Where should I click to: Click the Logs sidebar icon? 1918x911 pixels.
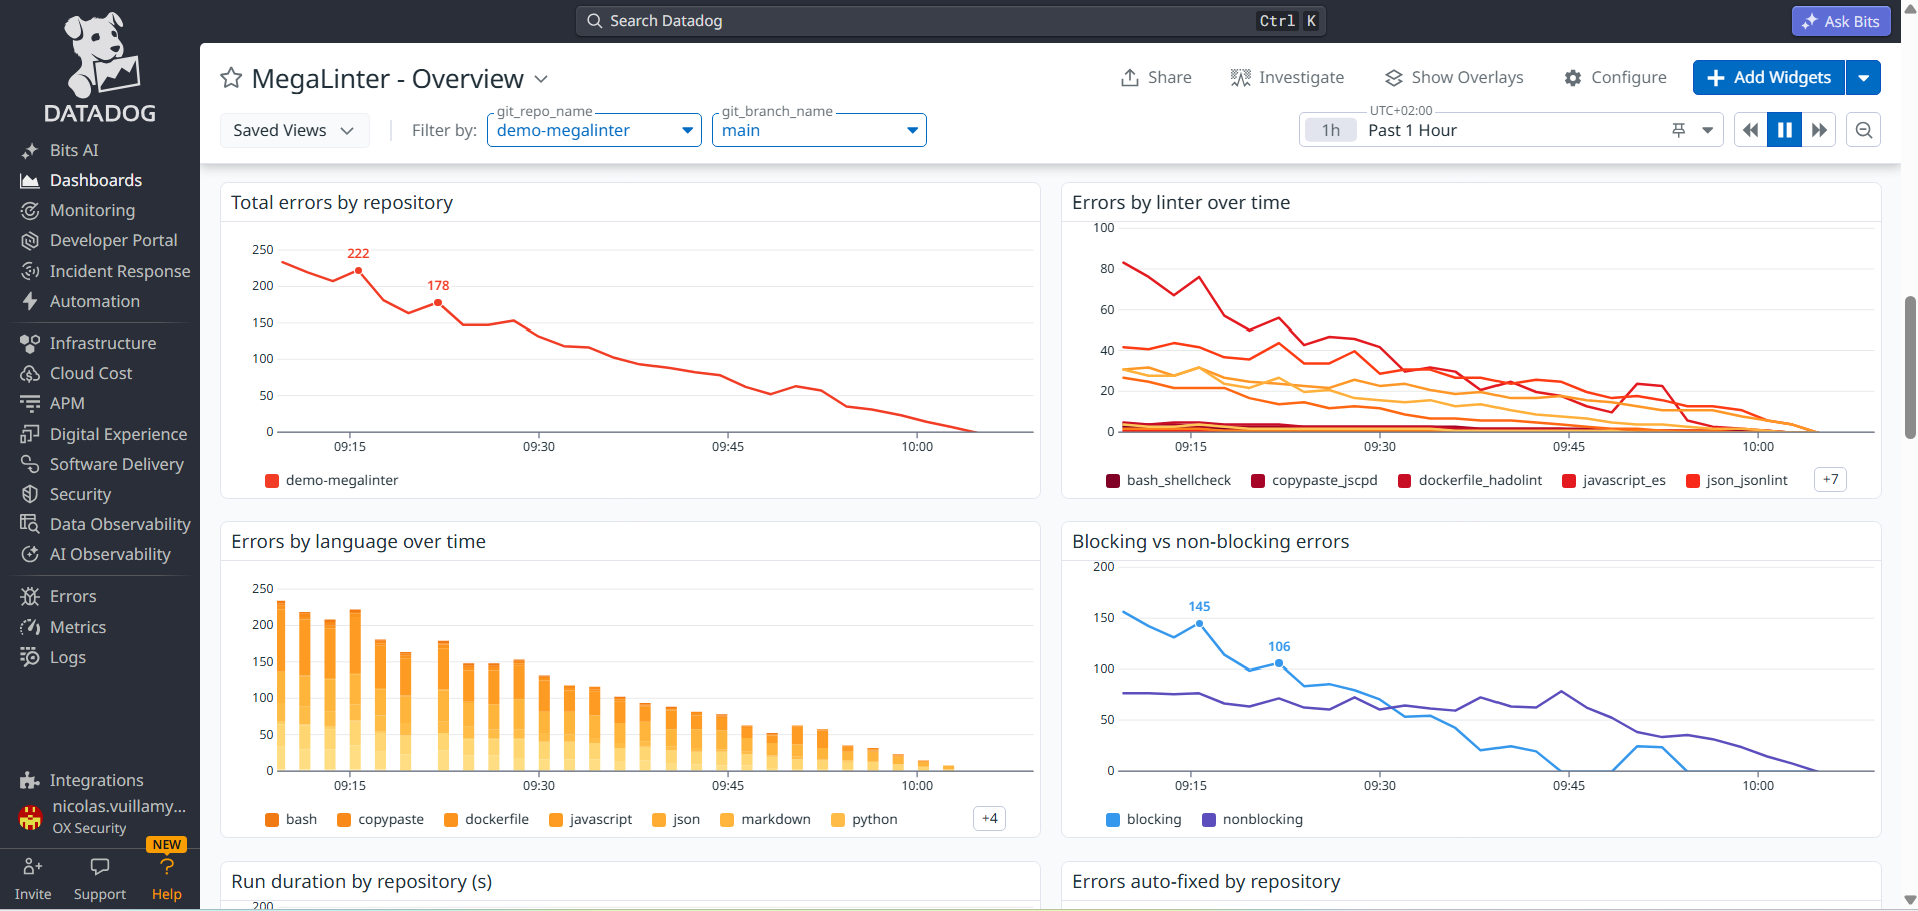(30, 657)
